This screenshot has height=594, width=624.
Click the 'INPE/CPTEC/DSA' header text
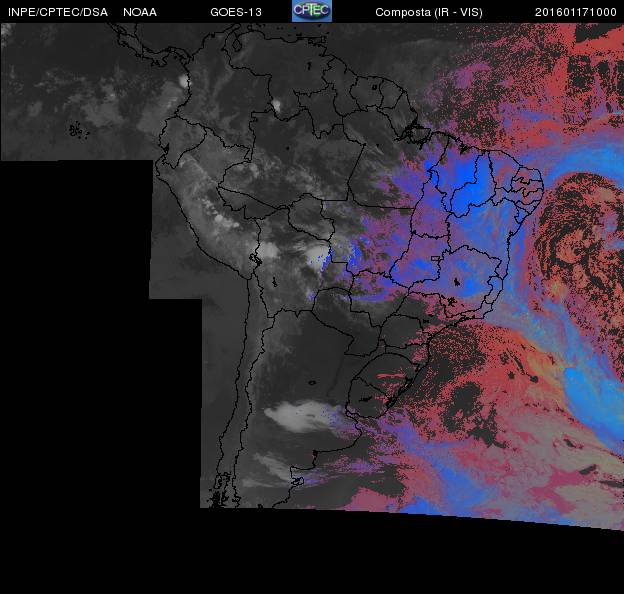[x=58, y=12]
